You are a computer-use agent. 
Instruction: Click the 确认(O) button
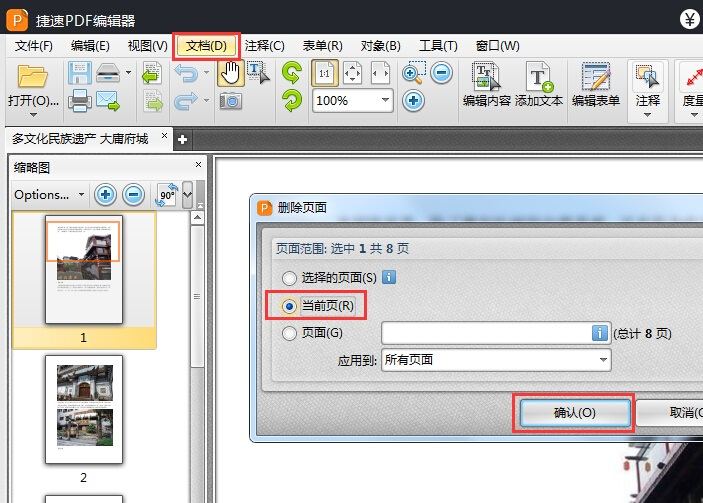[x=575, y=412]
